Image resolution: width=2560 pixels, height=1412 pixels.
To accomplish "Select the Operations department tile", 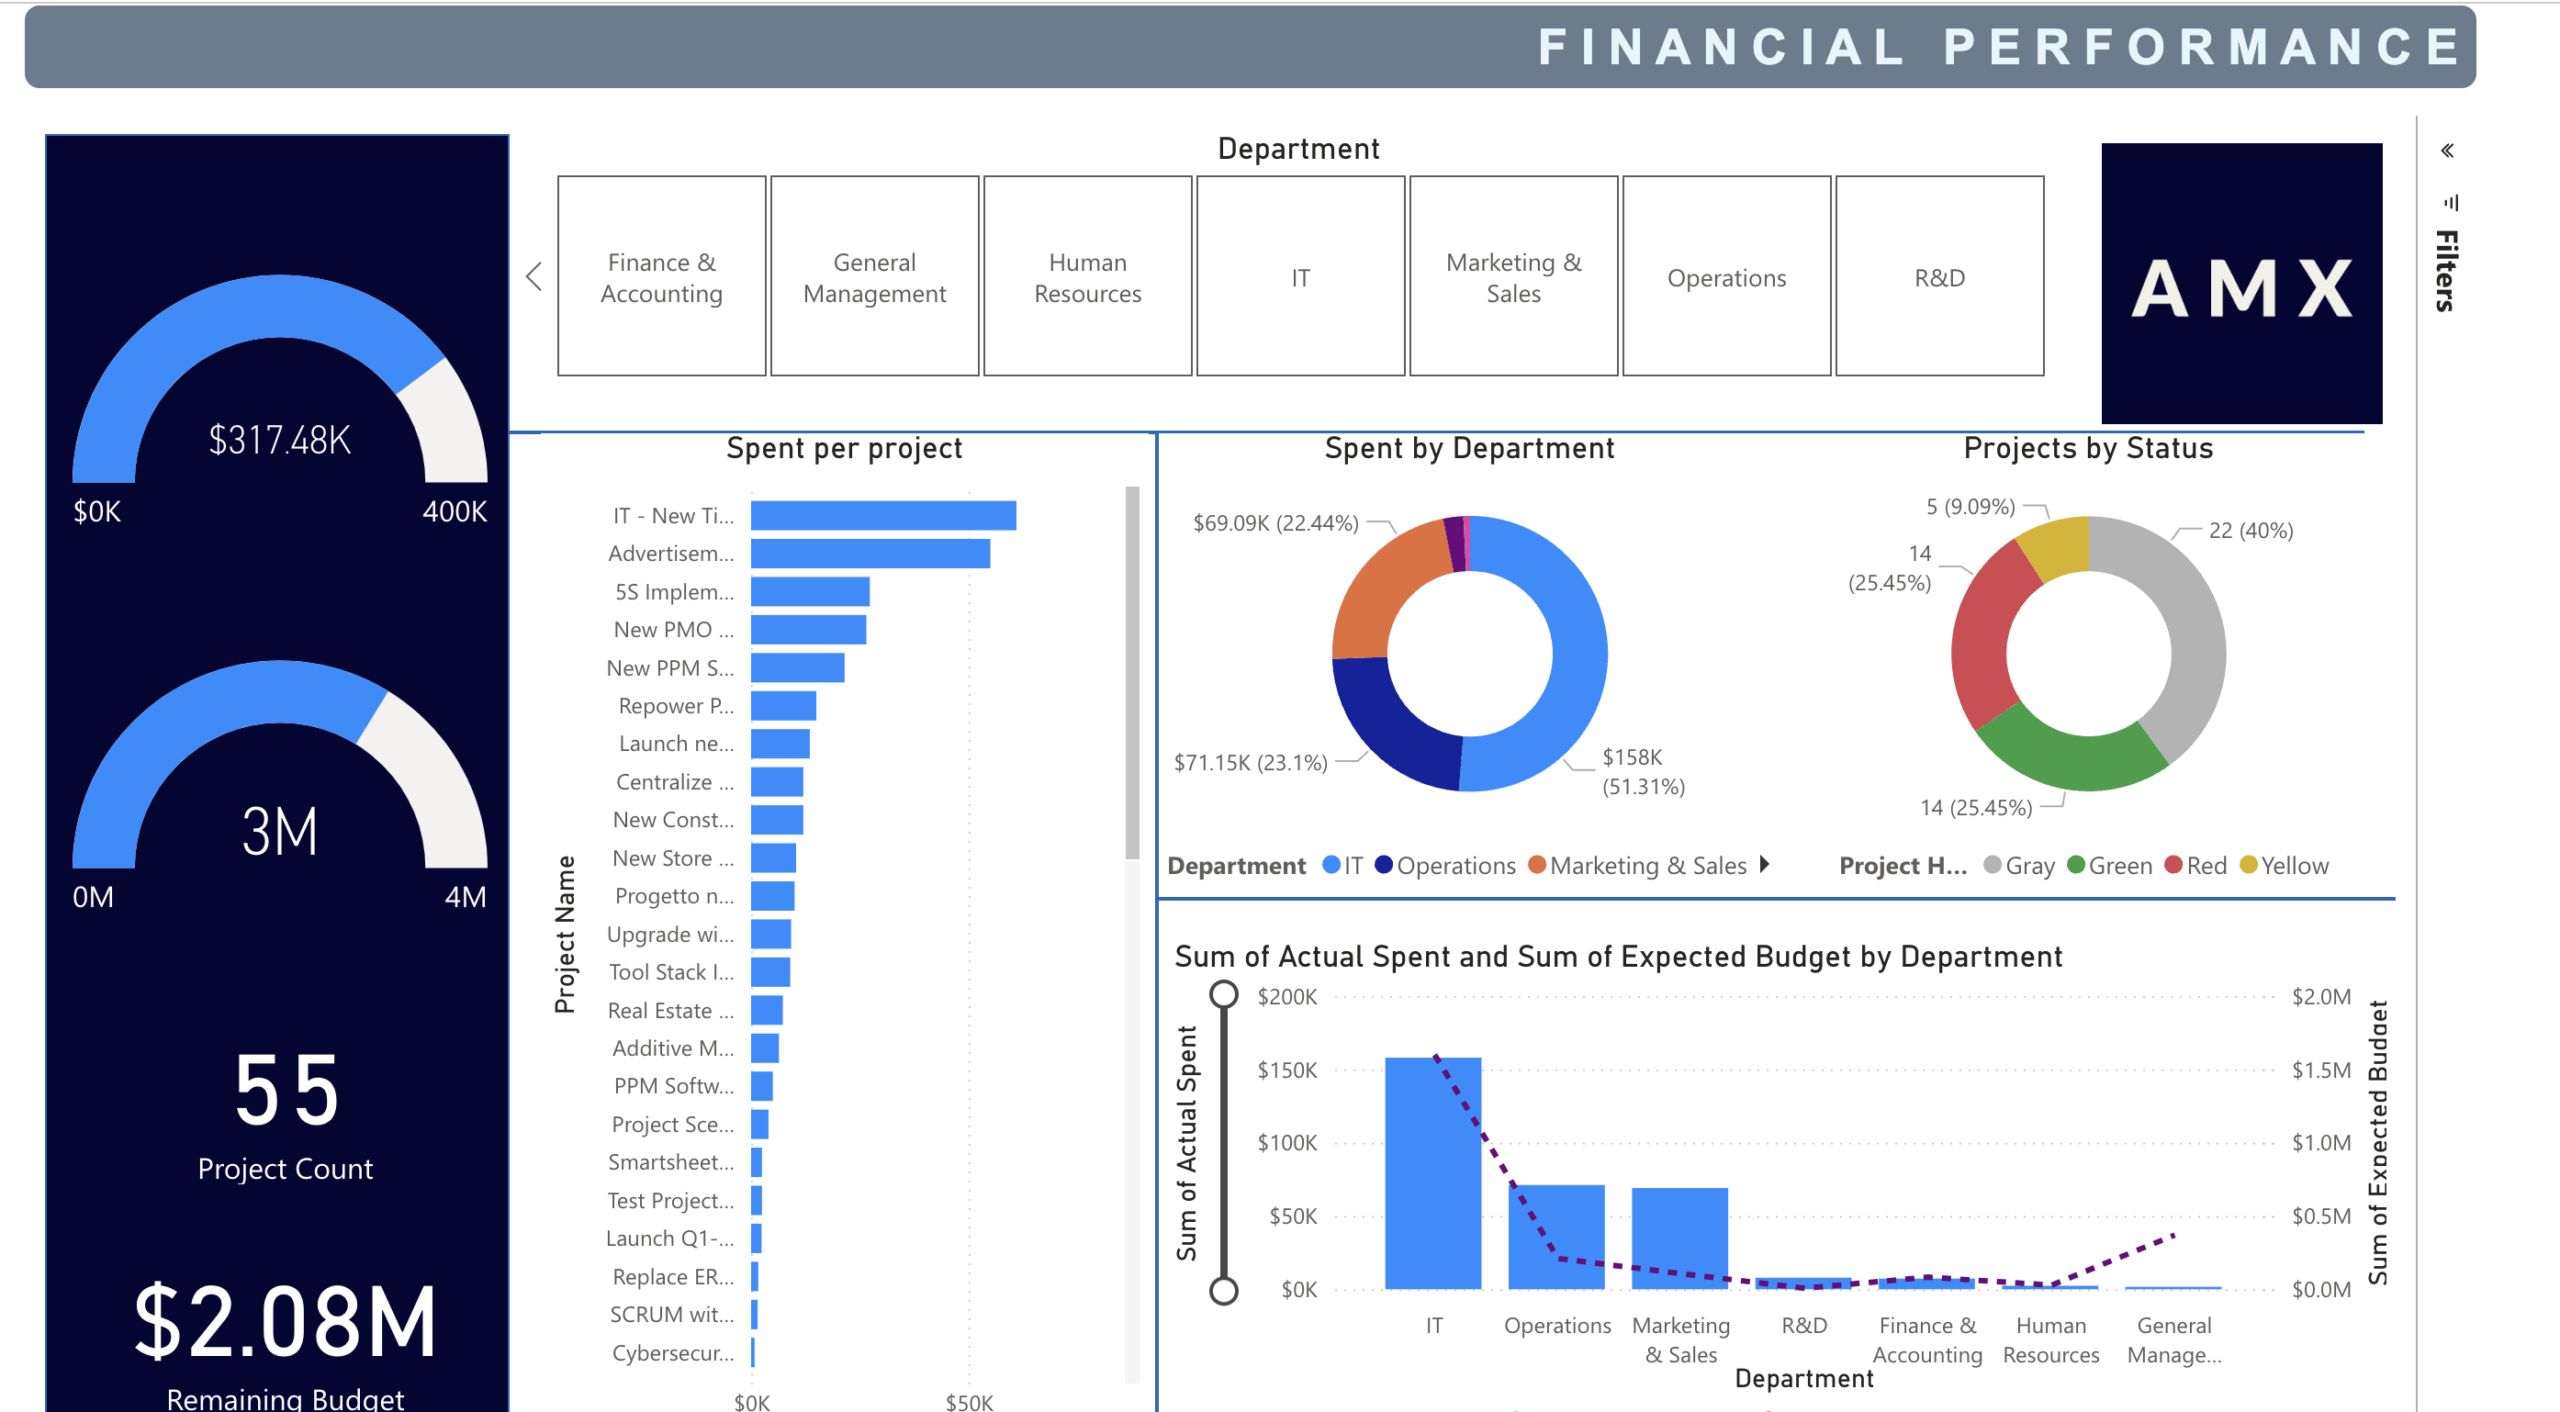I will coord(1726,277).
